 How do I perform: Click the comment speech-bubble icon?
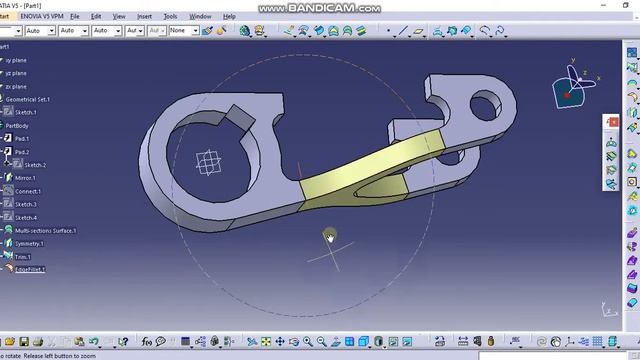pyautogui.click(x=161, y=342)
